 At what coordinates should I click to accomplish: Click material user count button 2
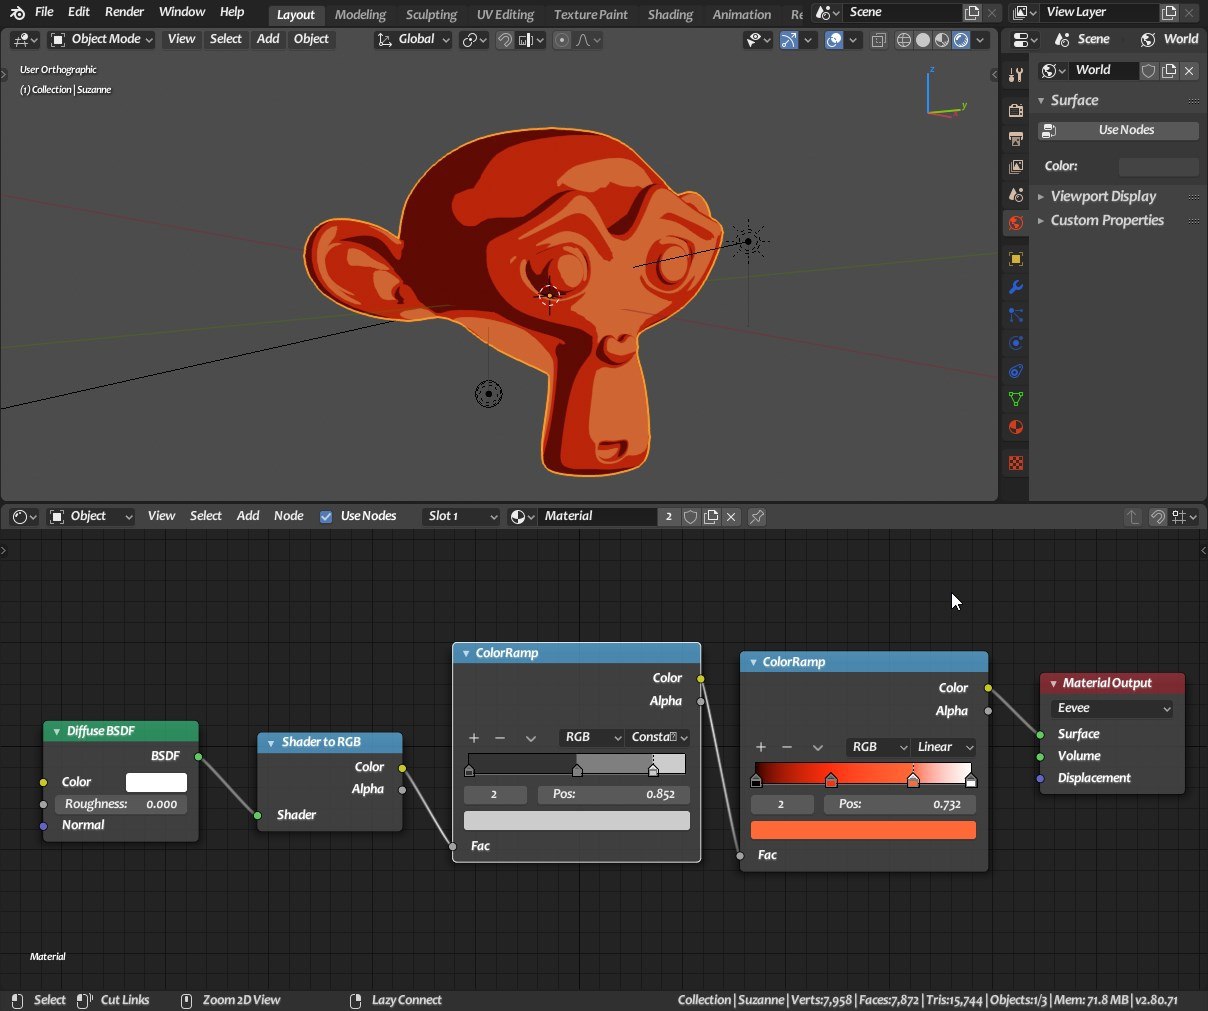tap(668, 517)
